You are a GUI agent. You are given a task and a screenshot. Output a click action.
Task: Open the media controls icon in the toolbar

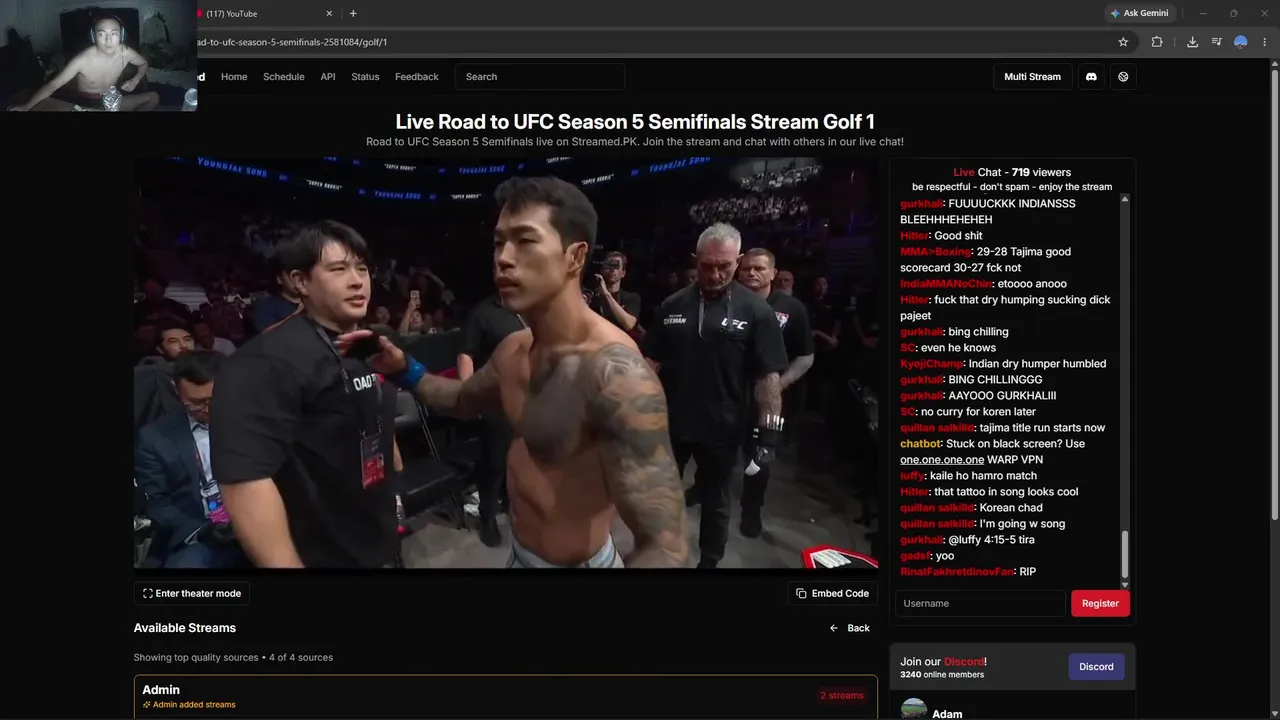(1216, 42)
